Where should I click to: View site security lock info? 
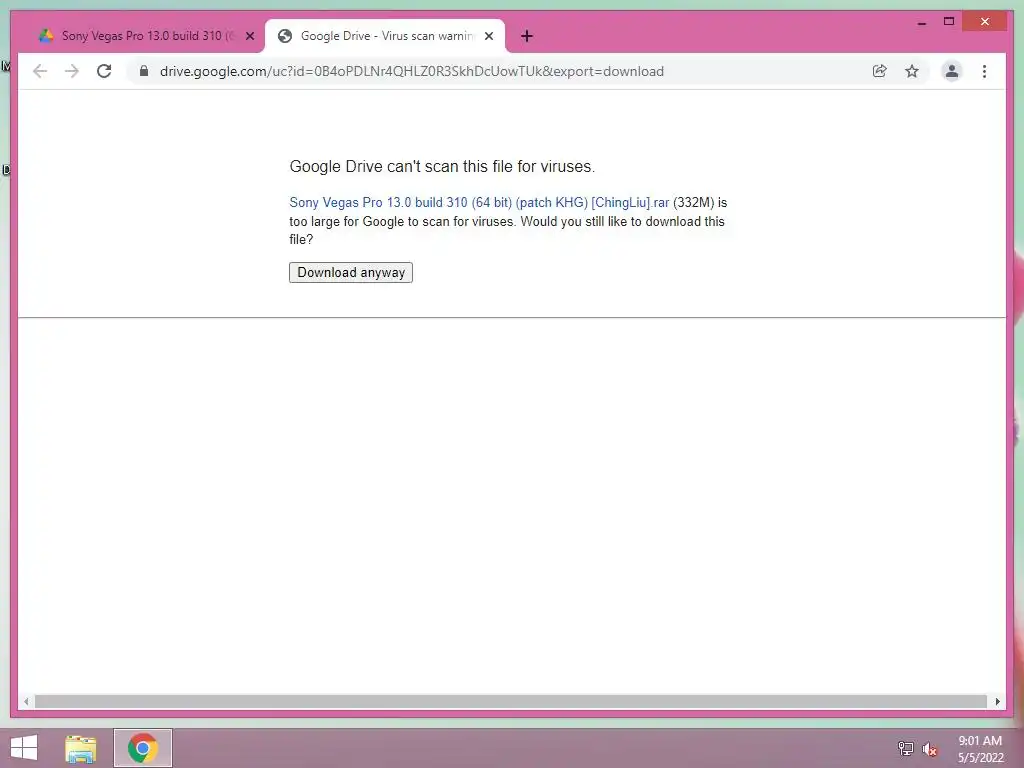coord(144,71)
